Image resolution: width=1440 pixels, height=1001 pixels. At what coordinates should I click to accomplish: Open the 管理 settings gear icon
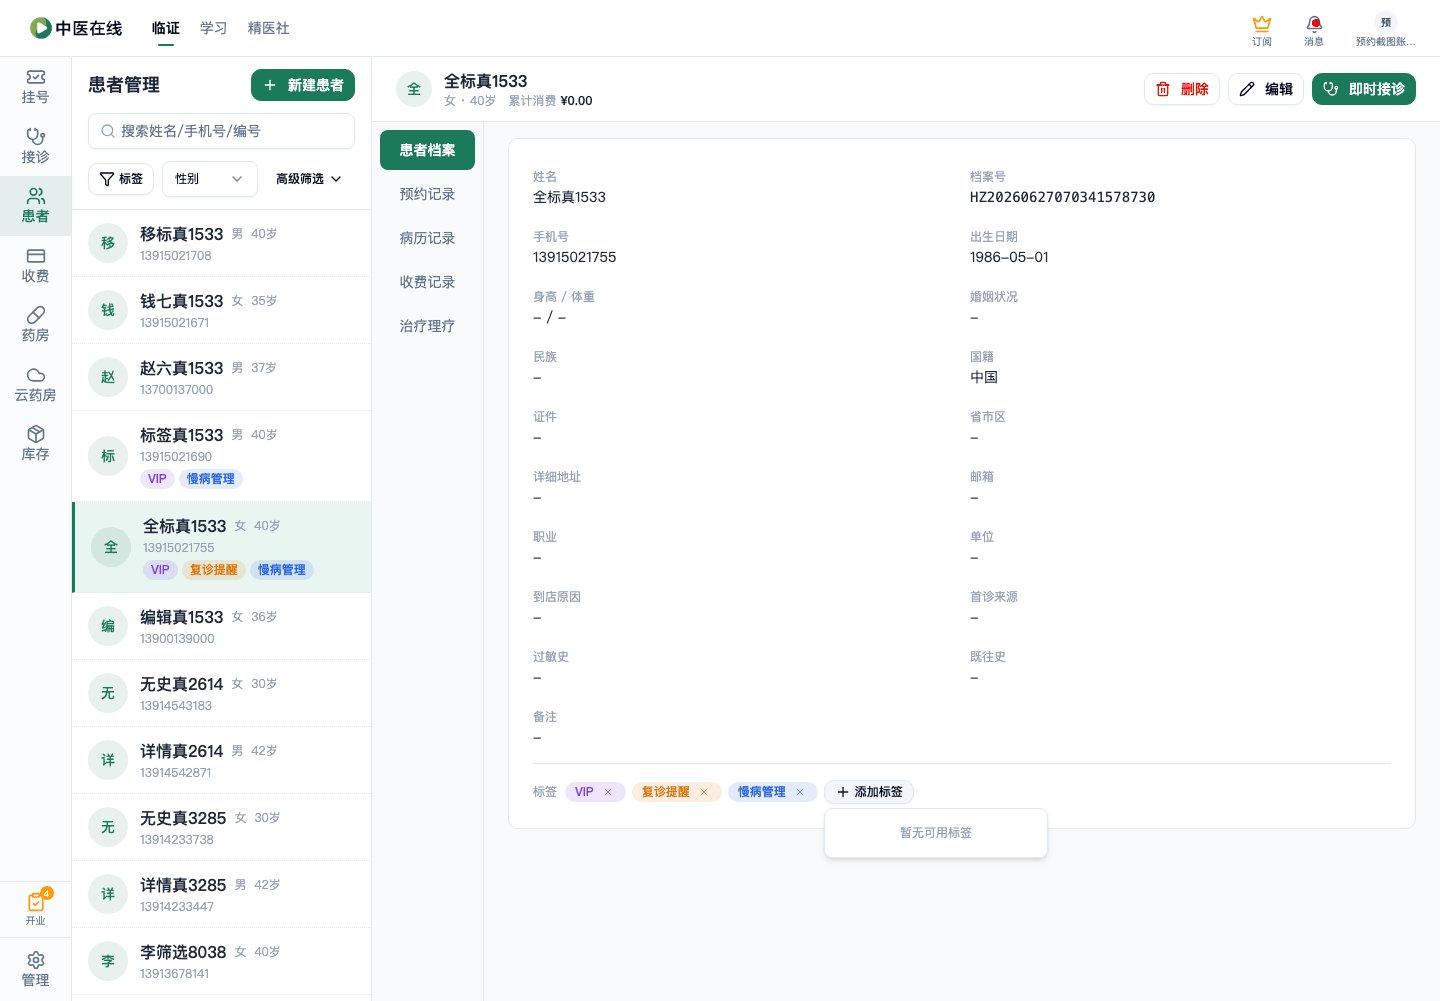tap(35, 970)
